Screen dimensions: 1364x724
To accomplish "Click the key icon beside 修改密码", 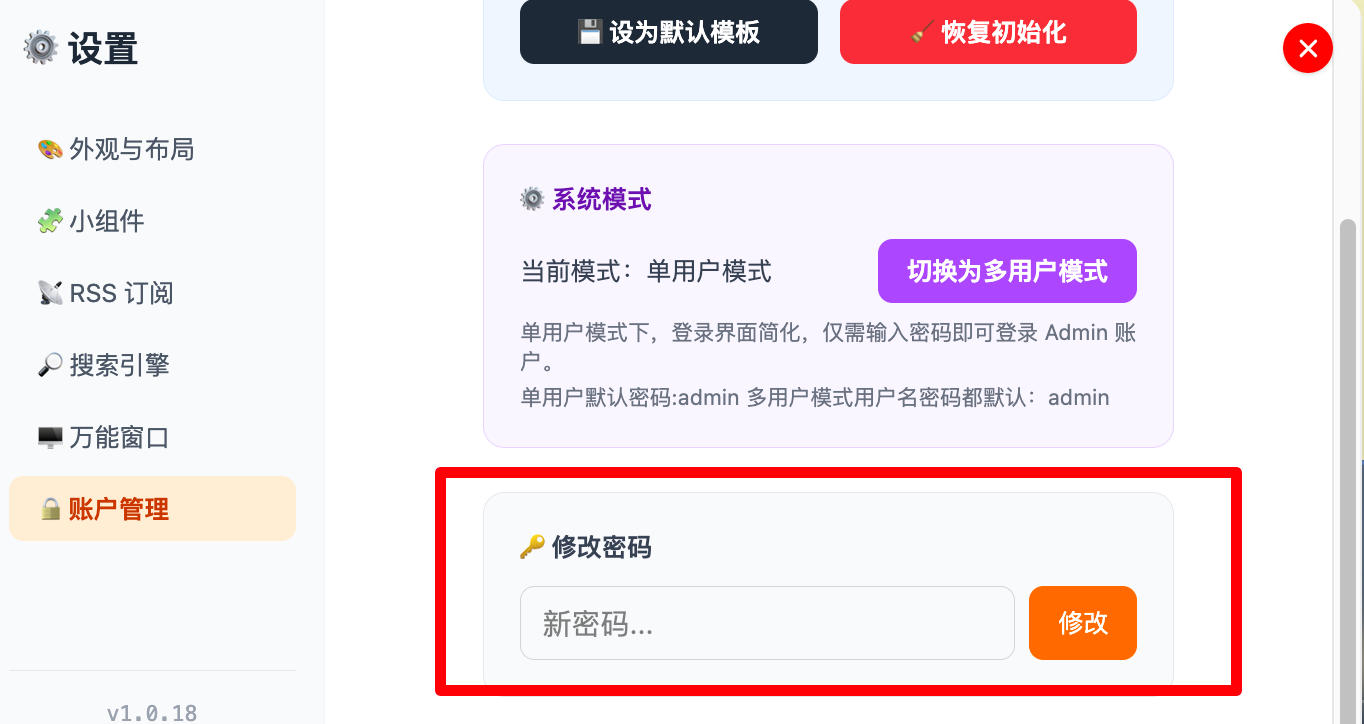I will coord(532,547).
